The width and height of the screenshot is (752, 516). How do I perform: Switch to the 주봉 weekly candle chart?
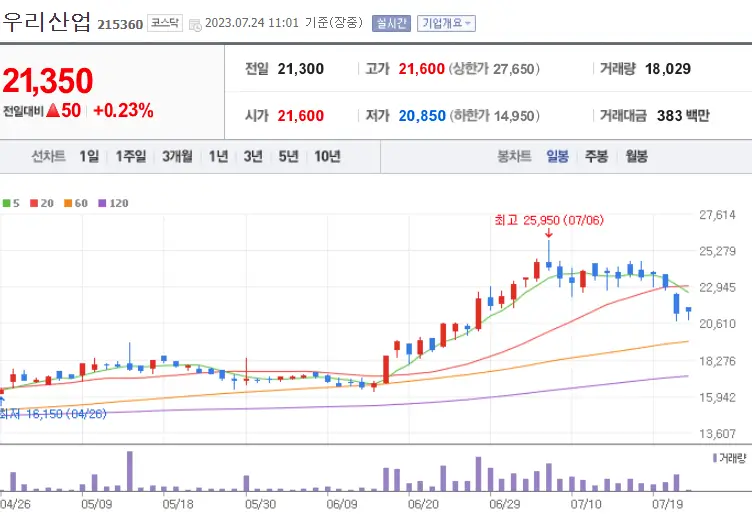point(597,156)
